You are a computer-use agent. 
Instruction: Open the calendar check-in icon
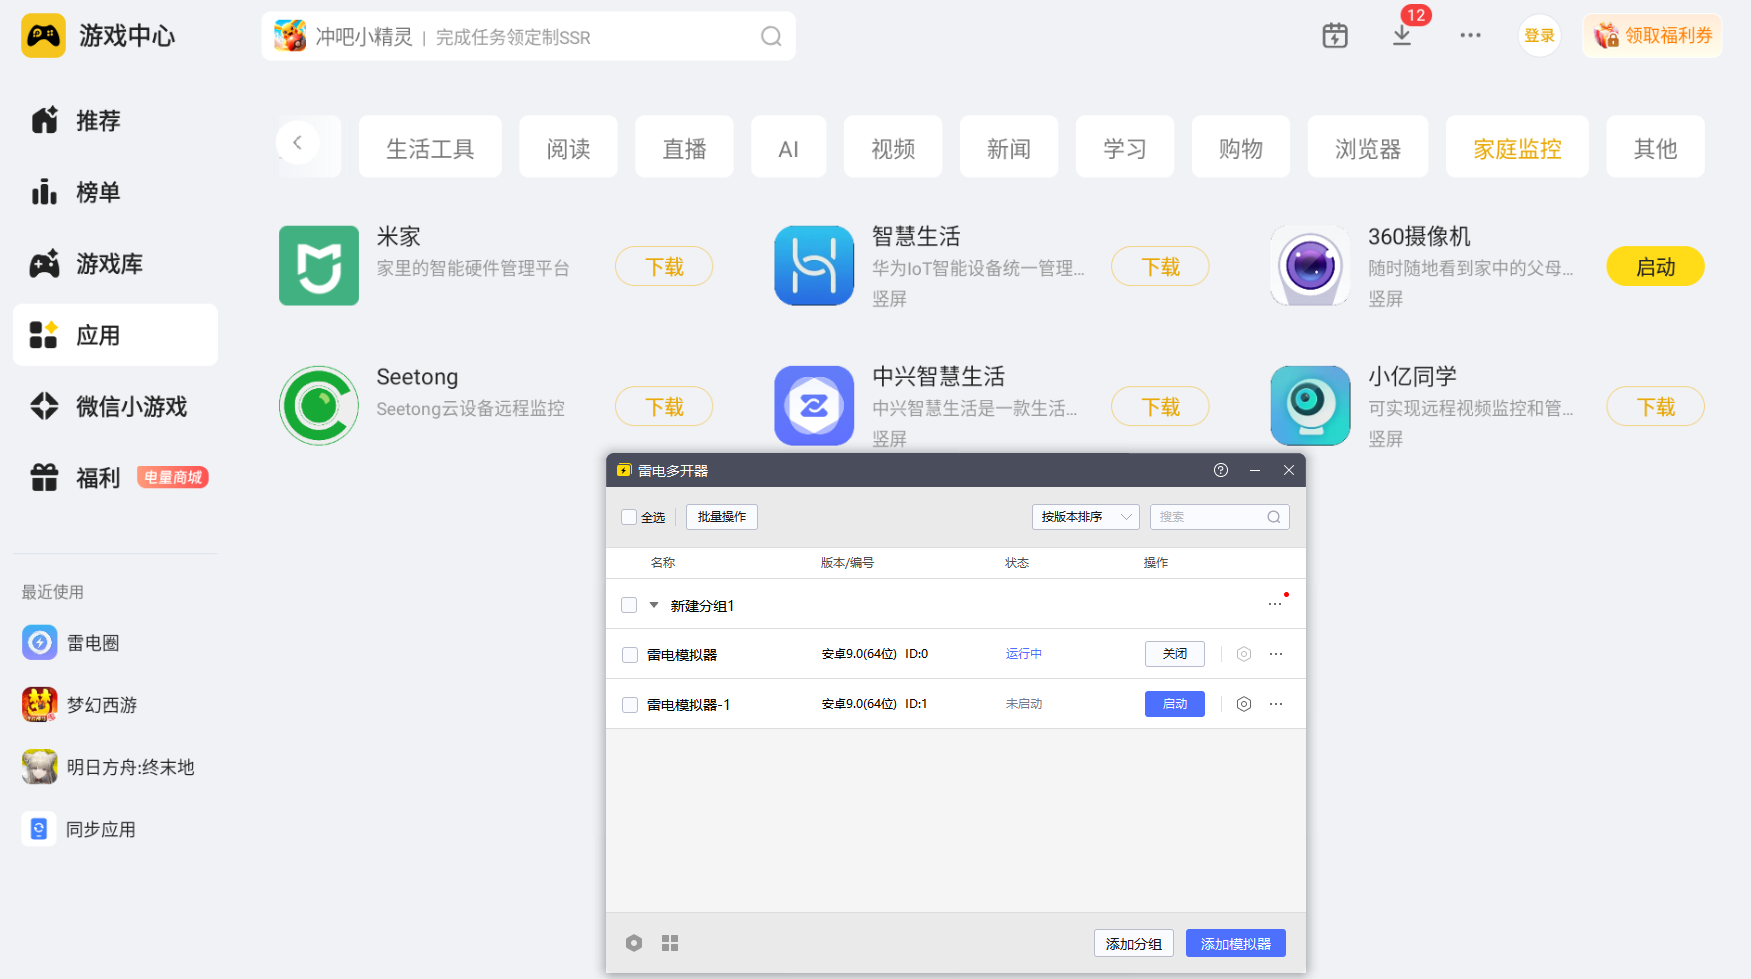coord(1335,36)
